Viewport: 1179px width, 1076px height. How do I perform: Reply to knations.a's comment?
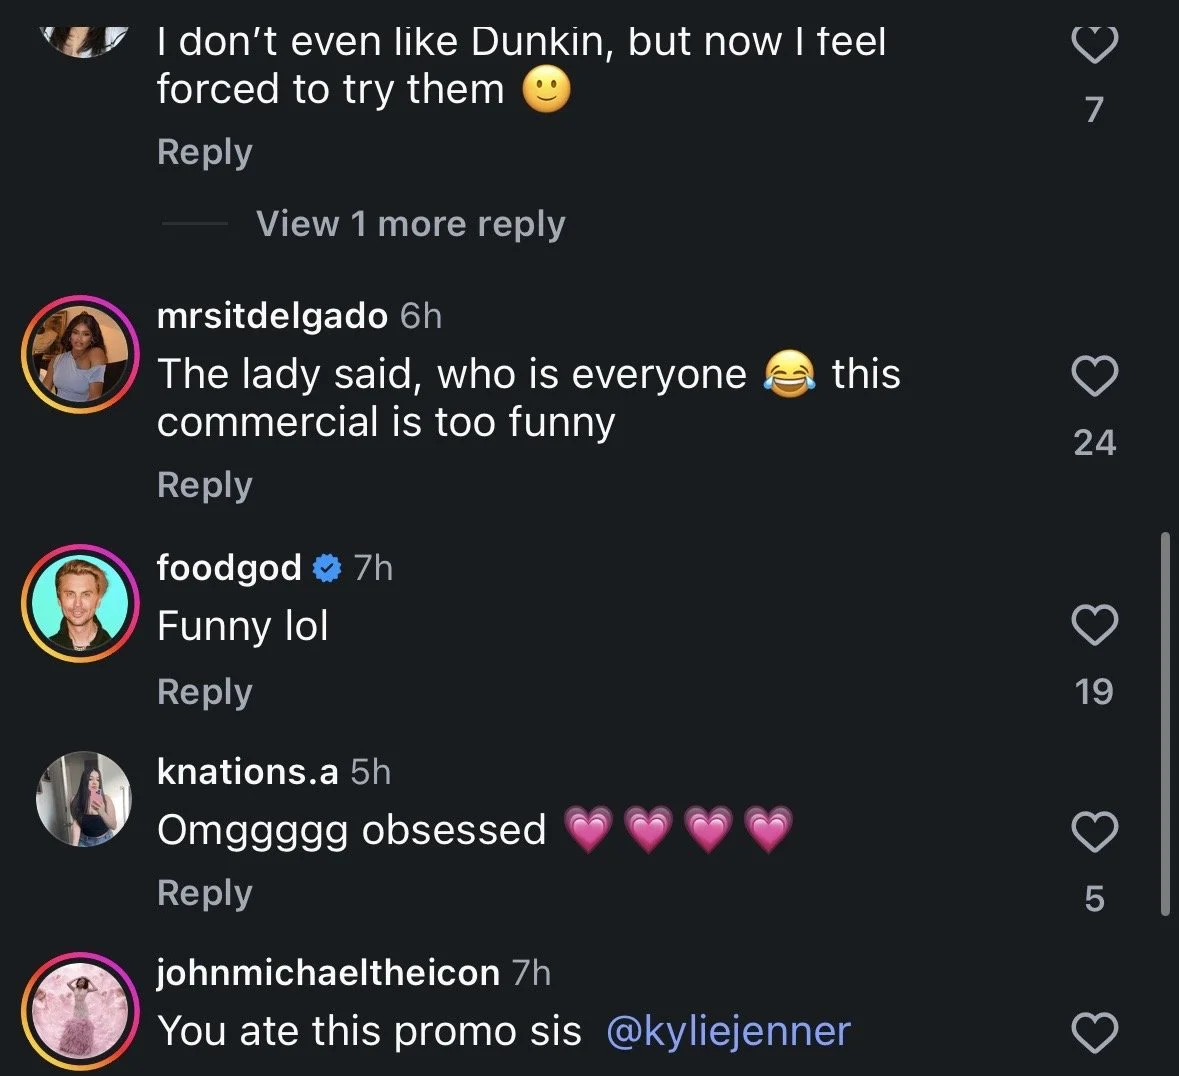tap(205, 894)
